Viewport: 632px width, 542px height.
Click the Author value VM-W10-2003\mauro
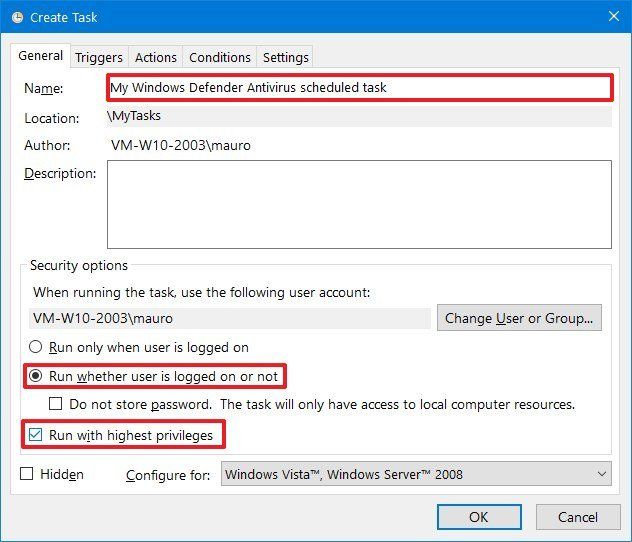(x=181, y=145)
